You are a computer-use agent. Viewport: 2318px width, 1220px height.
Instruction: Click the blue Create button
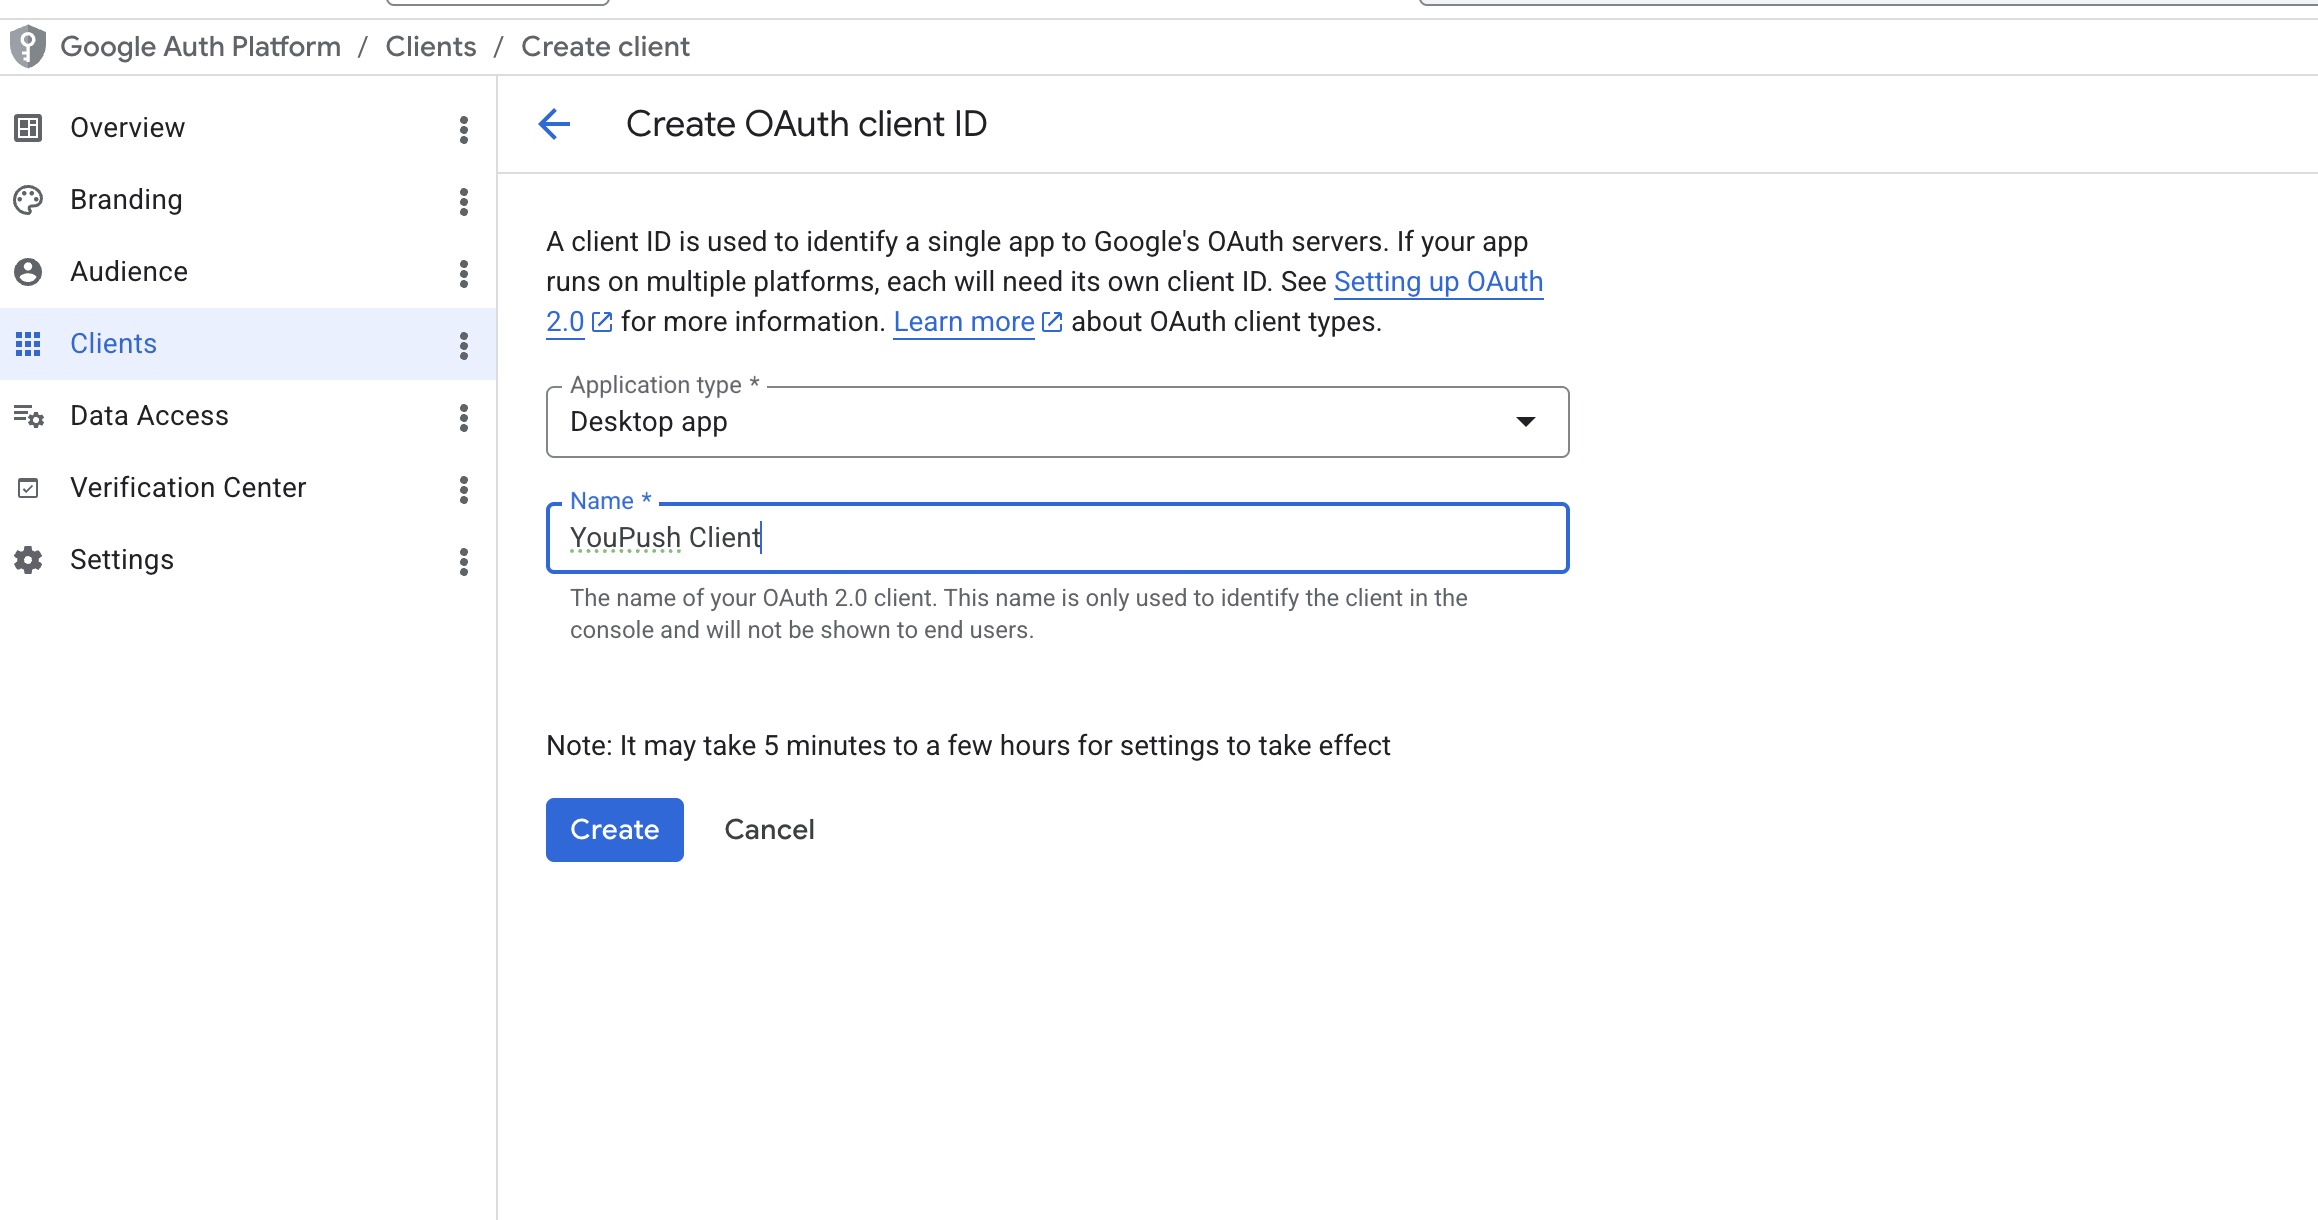615,830
